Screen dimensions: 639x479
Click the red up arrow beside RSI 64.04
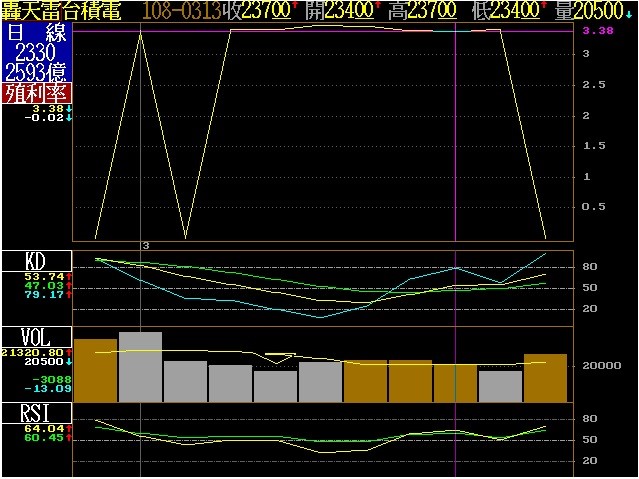69,428
